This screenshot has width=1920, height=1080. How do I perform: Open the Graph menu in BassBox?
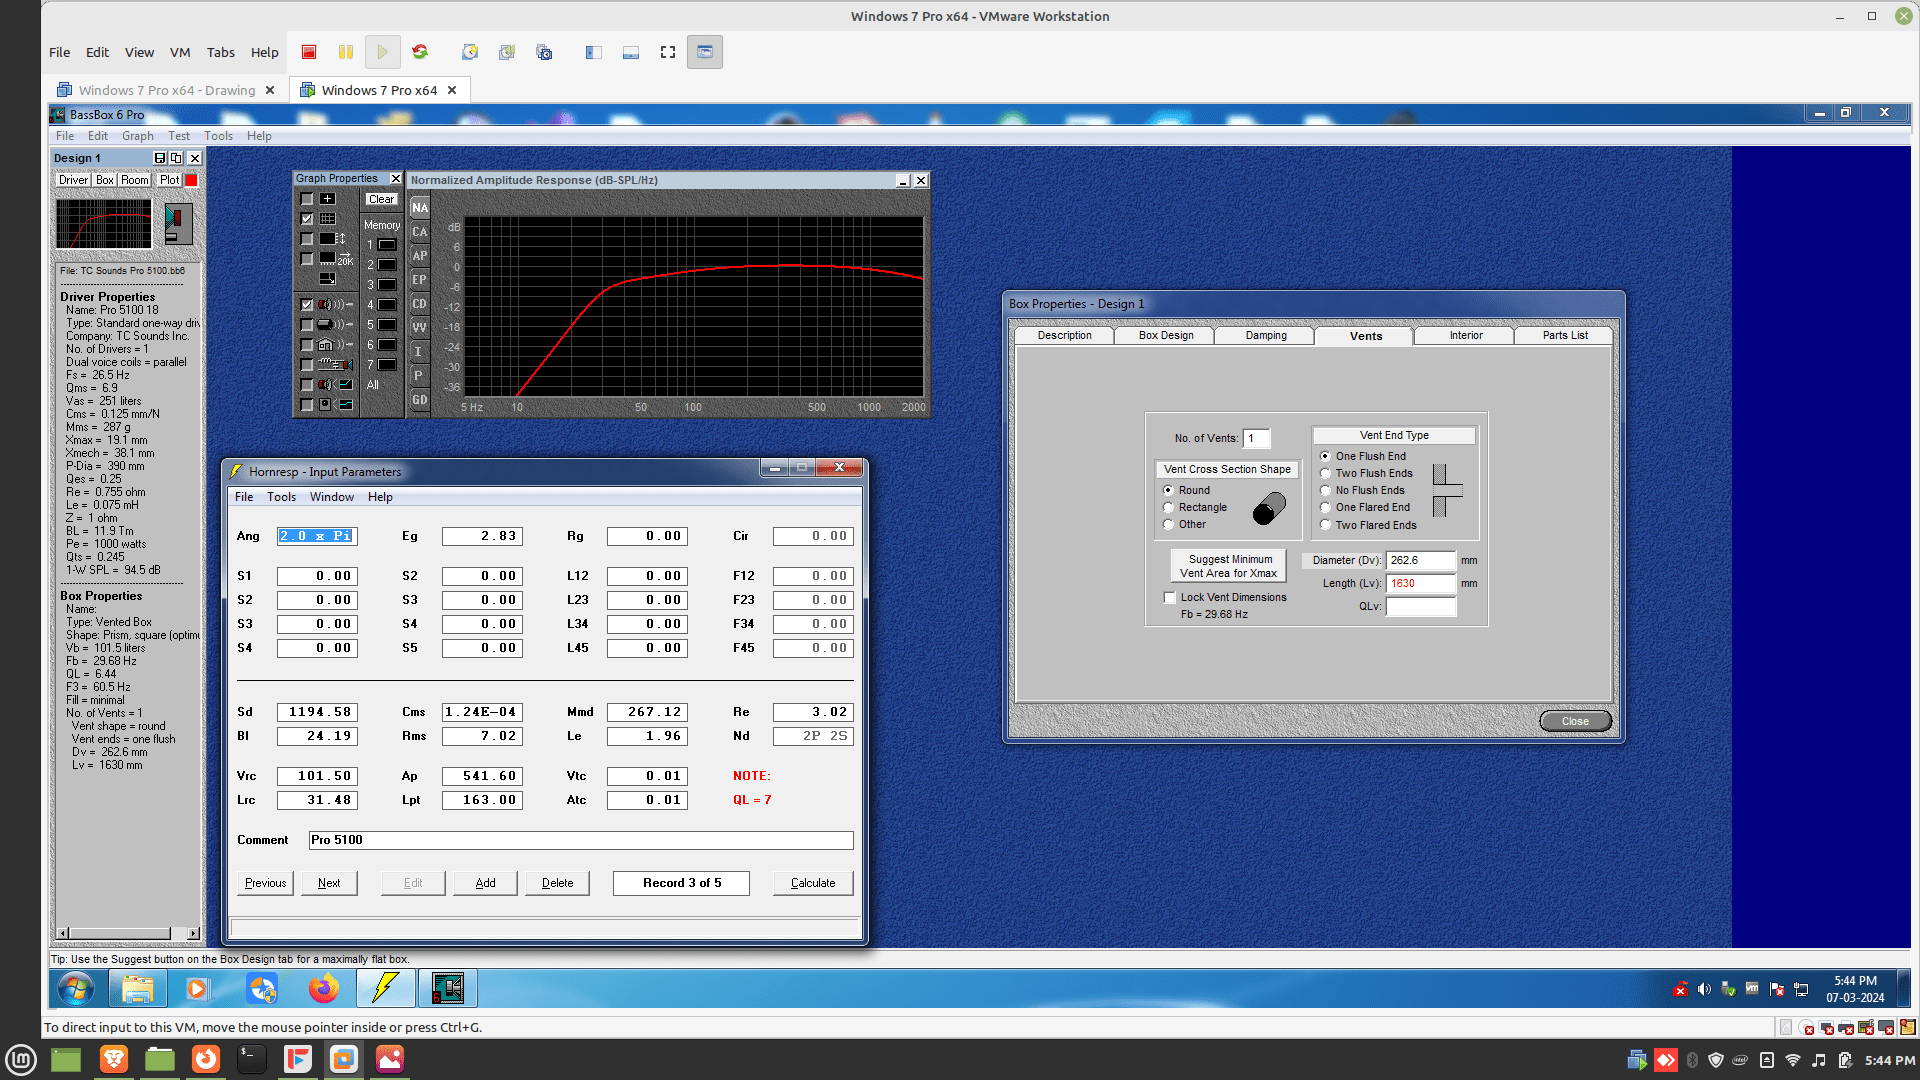[x=138, y=136]
